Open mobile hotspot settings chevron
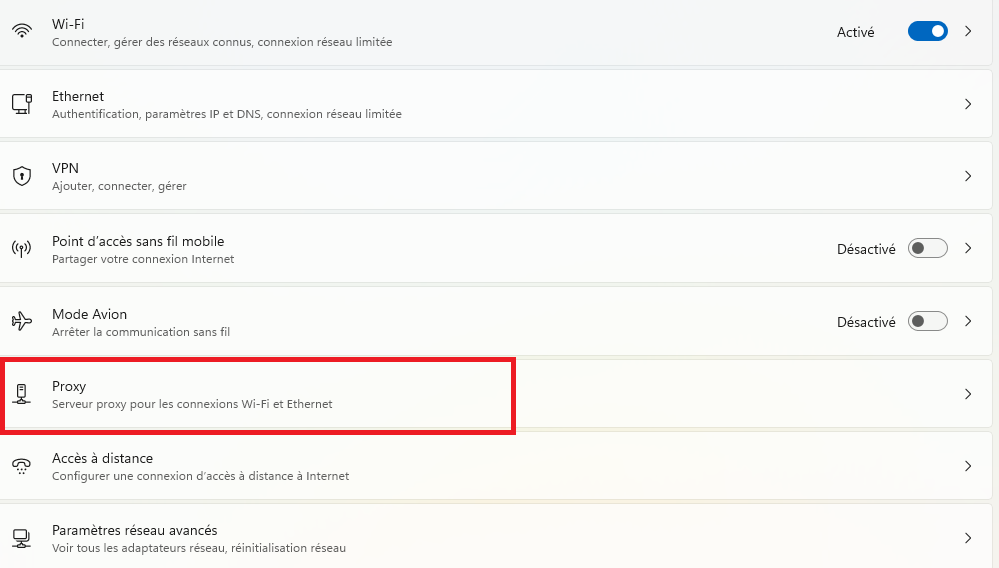Viewport: 999px width, 568px height. click(968, 248)
